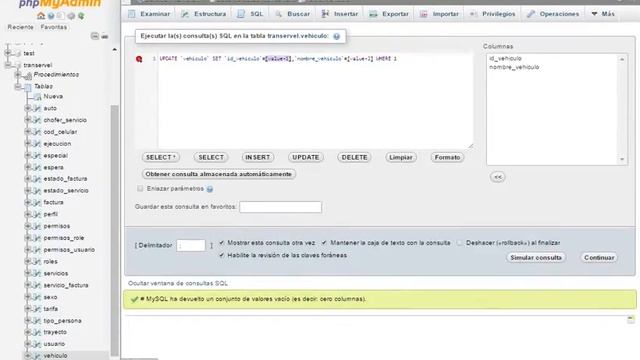Toggle the Enlazar parámetros checkbox
The image size is (640, 360).
[140, 189]
